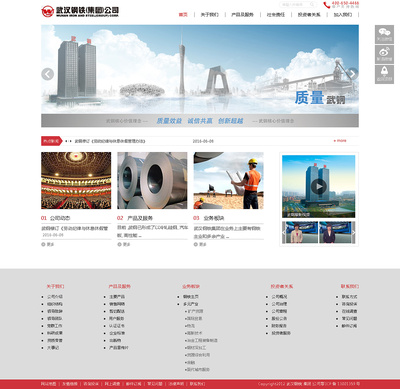
Task: Open footer link 公司介绍
Action: 55,297
